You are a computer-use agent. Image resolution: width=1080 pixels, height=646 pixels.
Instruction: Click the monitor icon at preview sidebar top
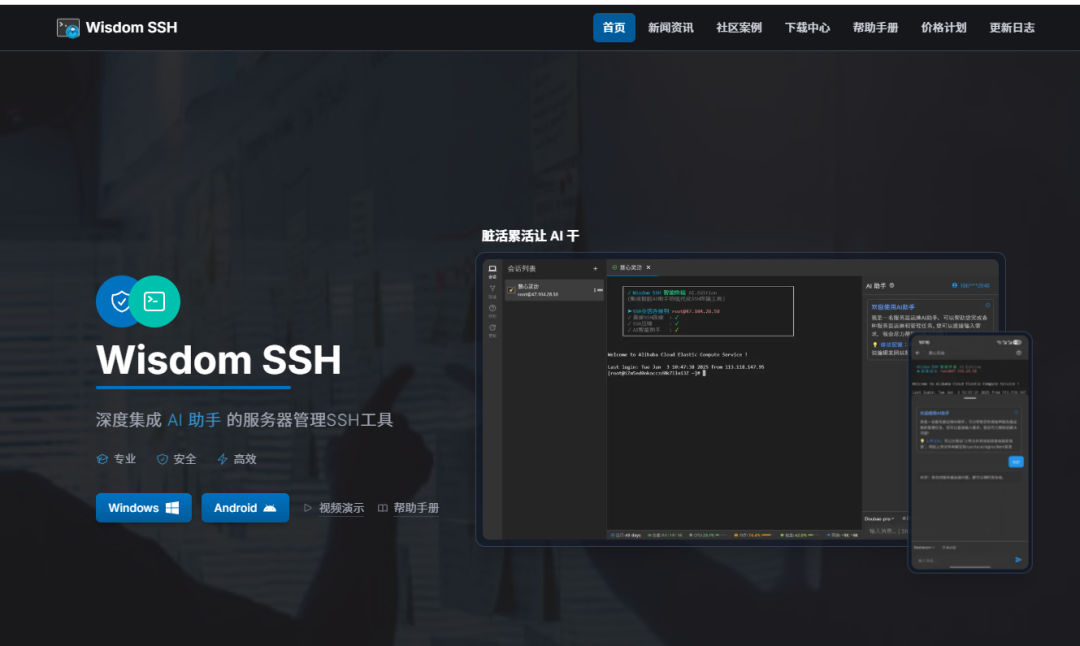point(492,269)
